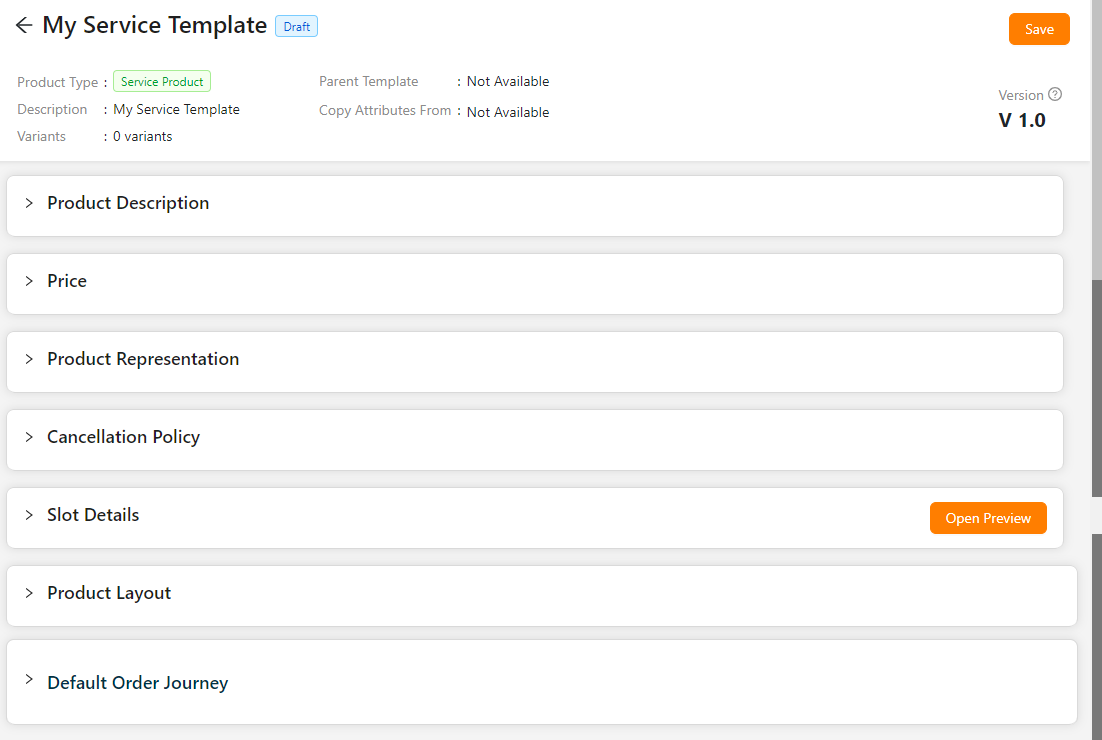
Task: Click the back arrow beside the template title
Action: (x=24, y=26)
